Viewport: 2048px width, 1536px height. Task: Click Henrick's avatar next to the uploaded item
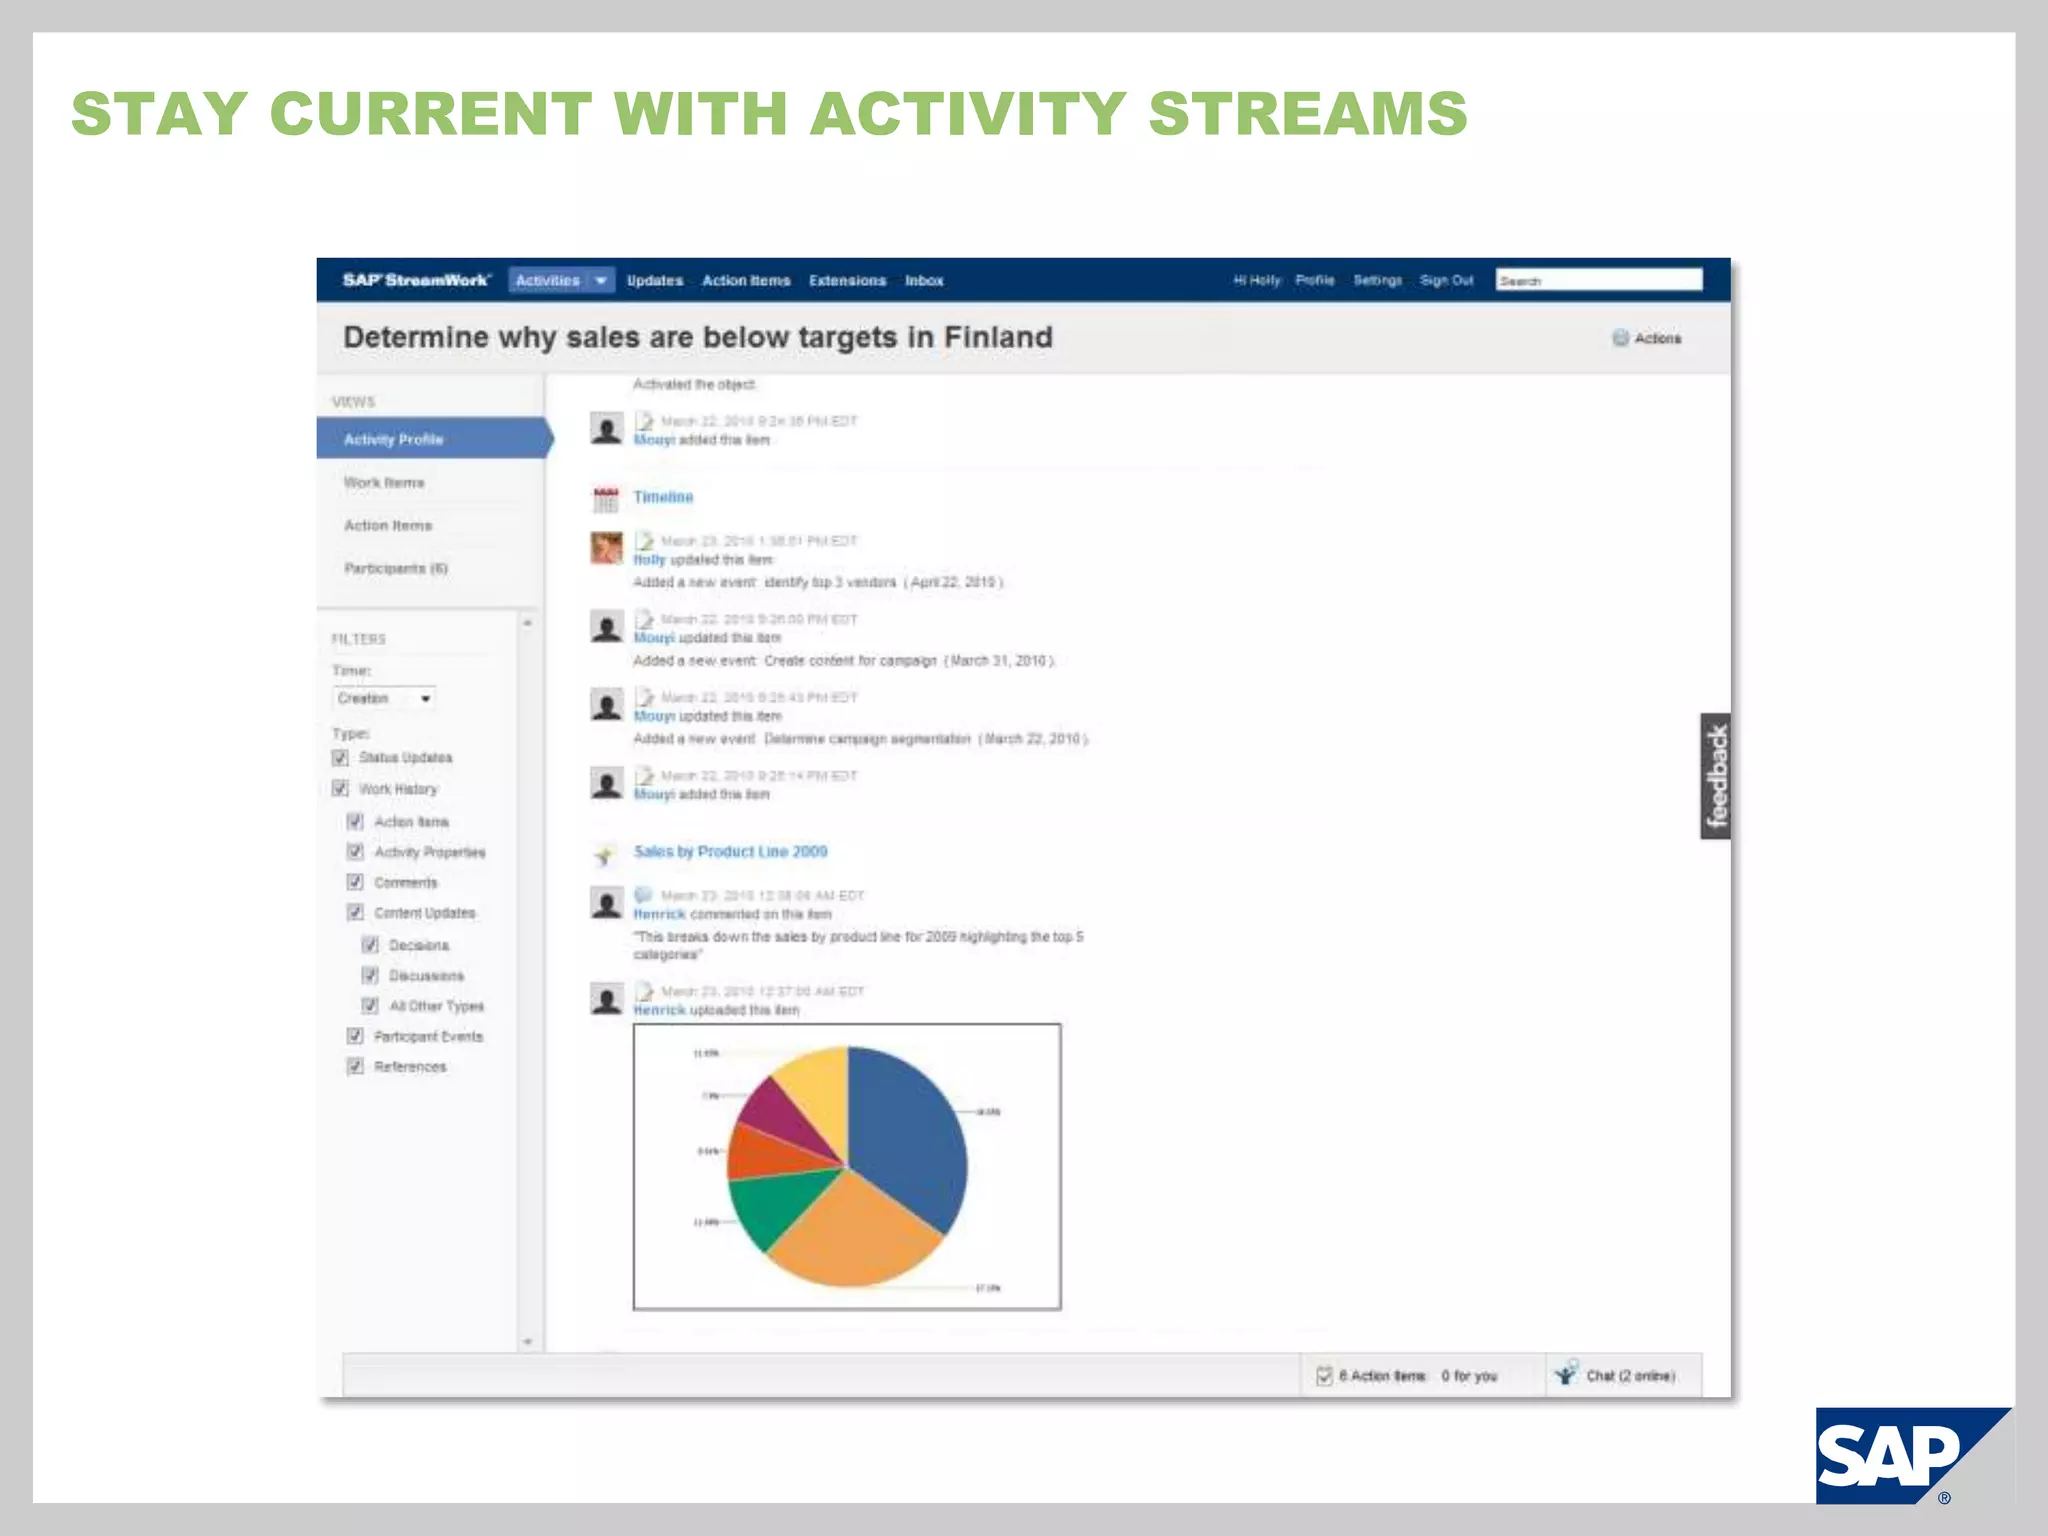click(x=606, y=998)
